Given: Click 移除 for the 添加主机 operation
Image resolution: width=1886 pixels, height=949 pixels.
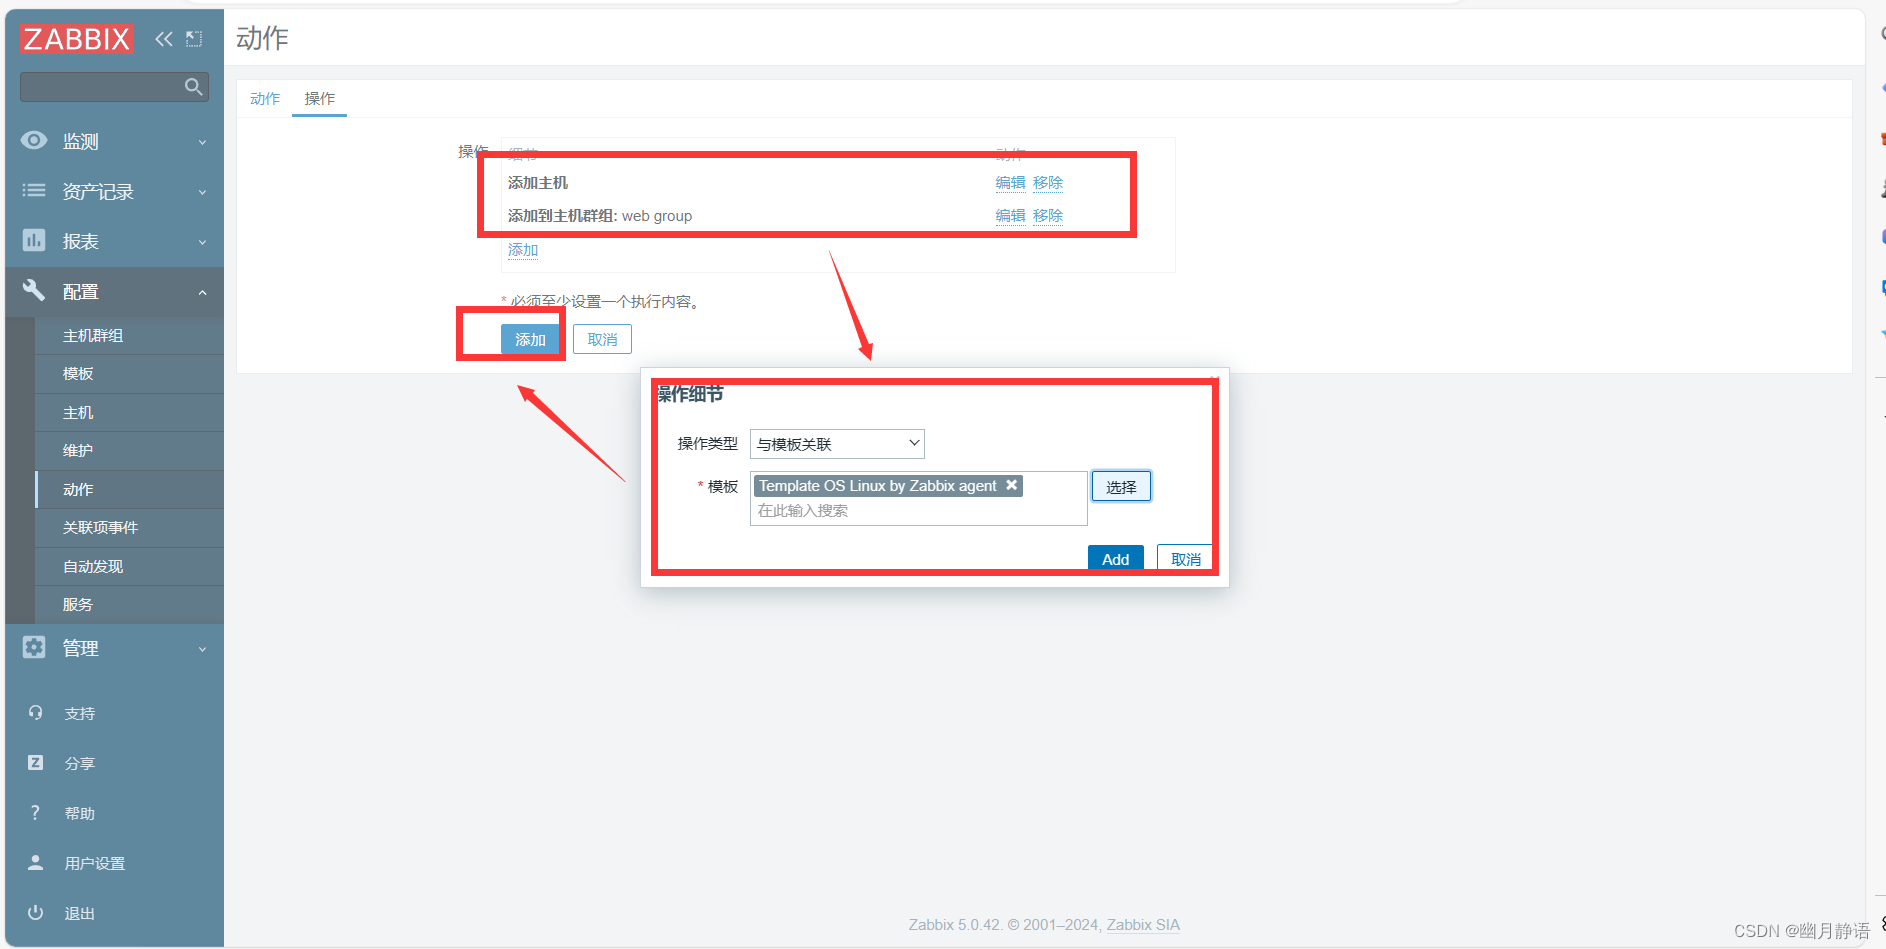Looking at the screenshot, I should [1048, 183].
